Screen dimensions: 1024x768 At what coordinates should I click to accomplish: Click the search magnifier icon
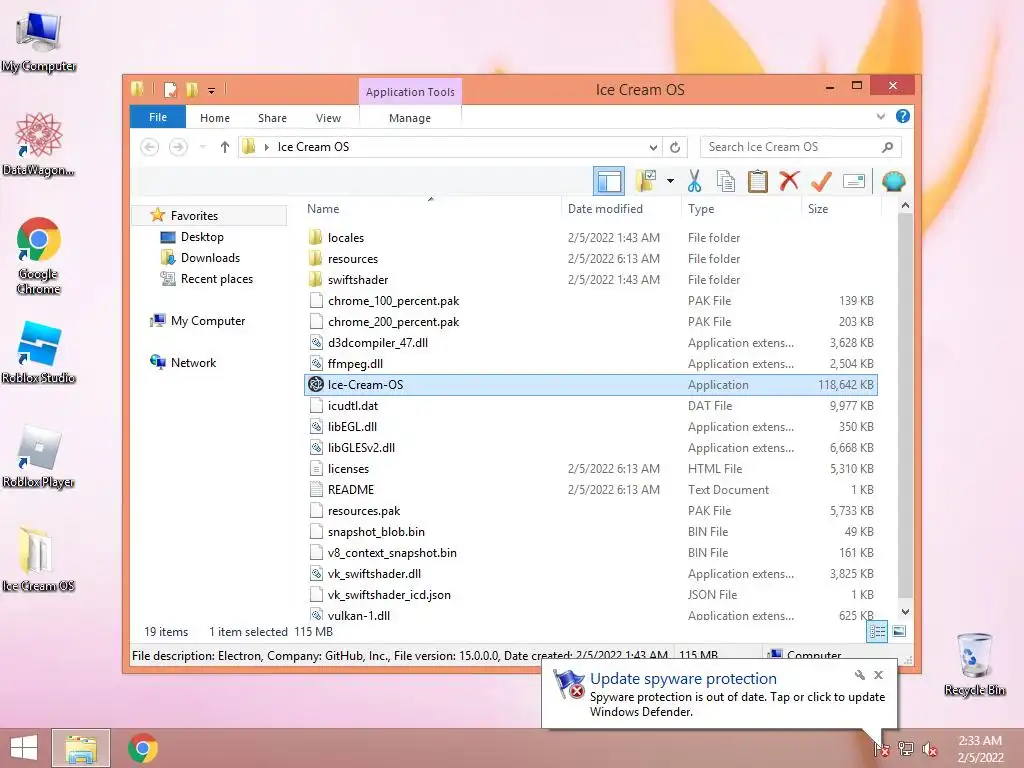[887, 147]
